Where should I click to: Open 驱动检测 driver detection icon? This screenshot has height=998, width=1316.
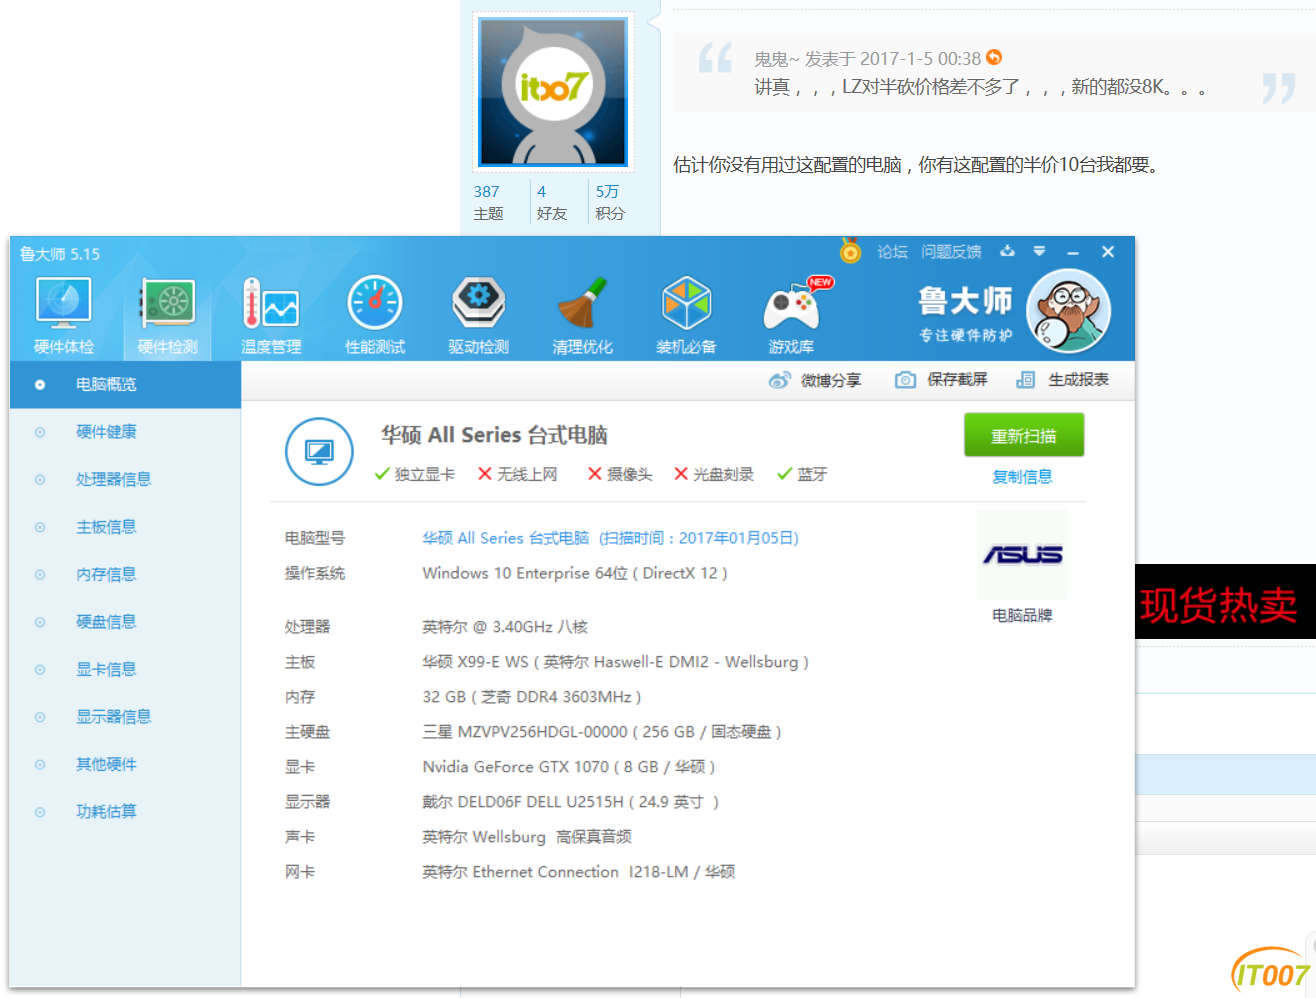(478, 316)
